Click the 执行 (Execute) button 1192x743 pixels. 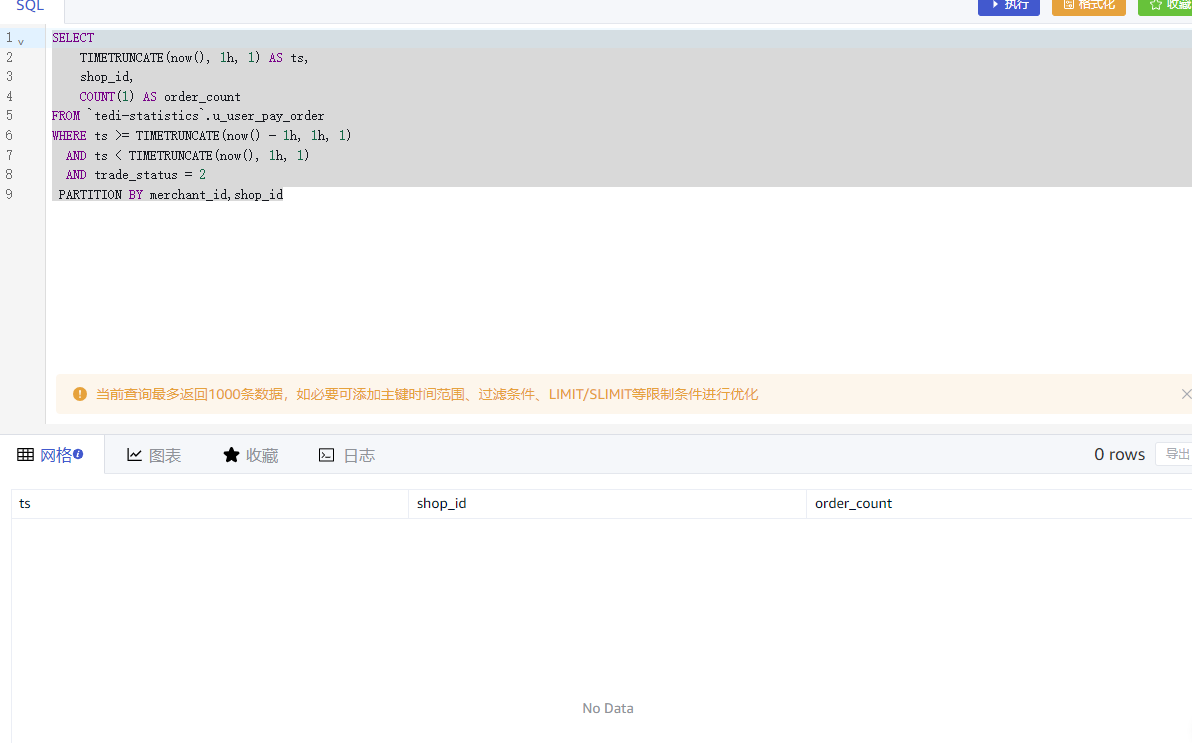1008,6
